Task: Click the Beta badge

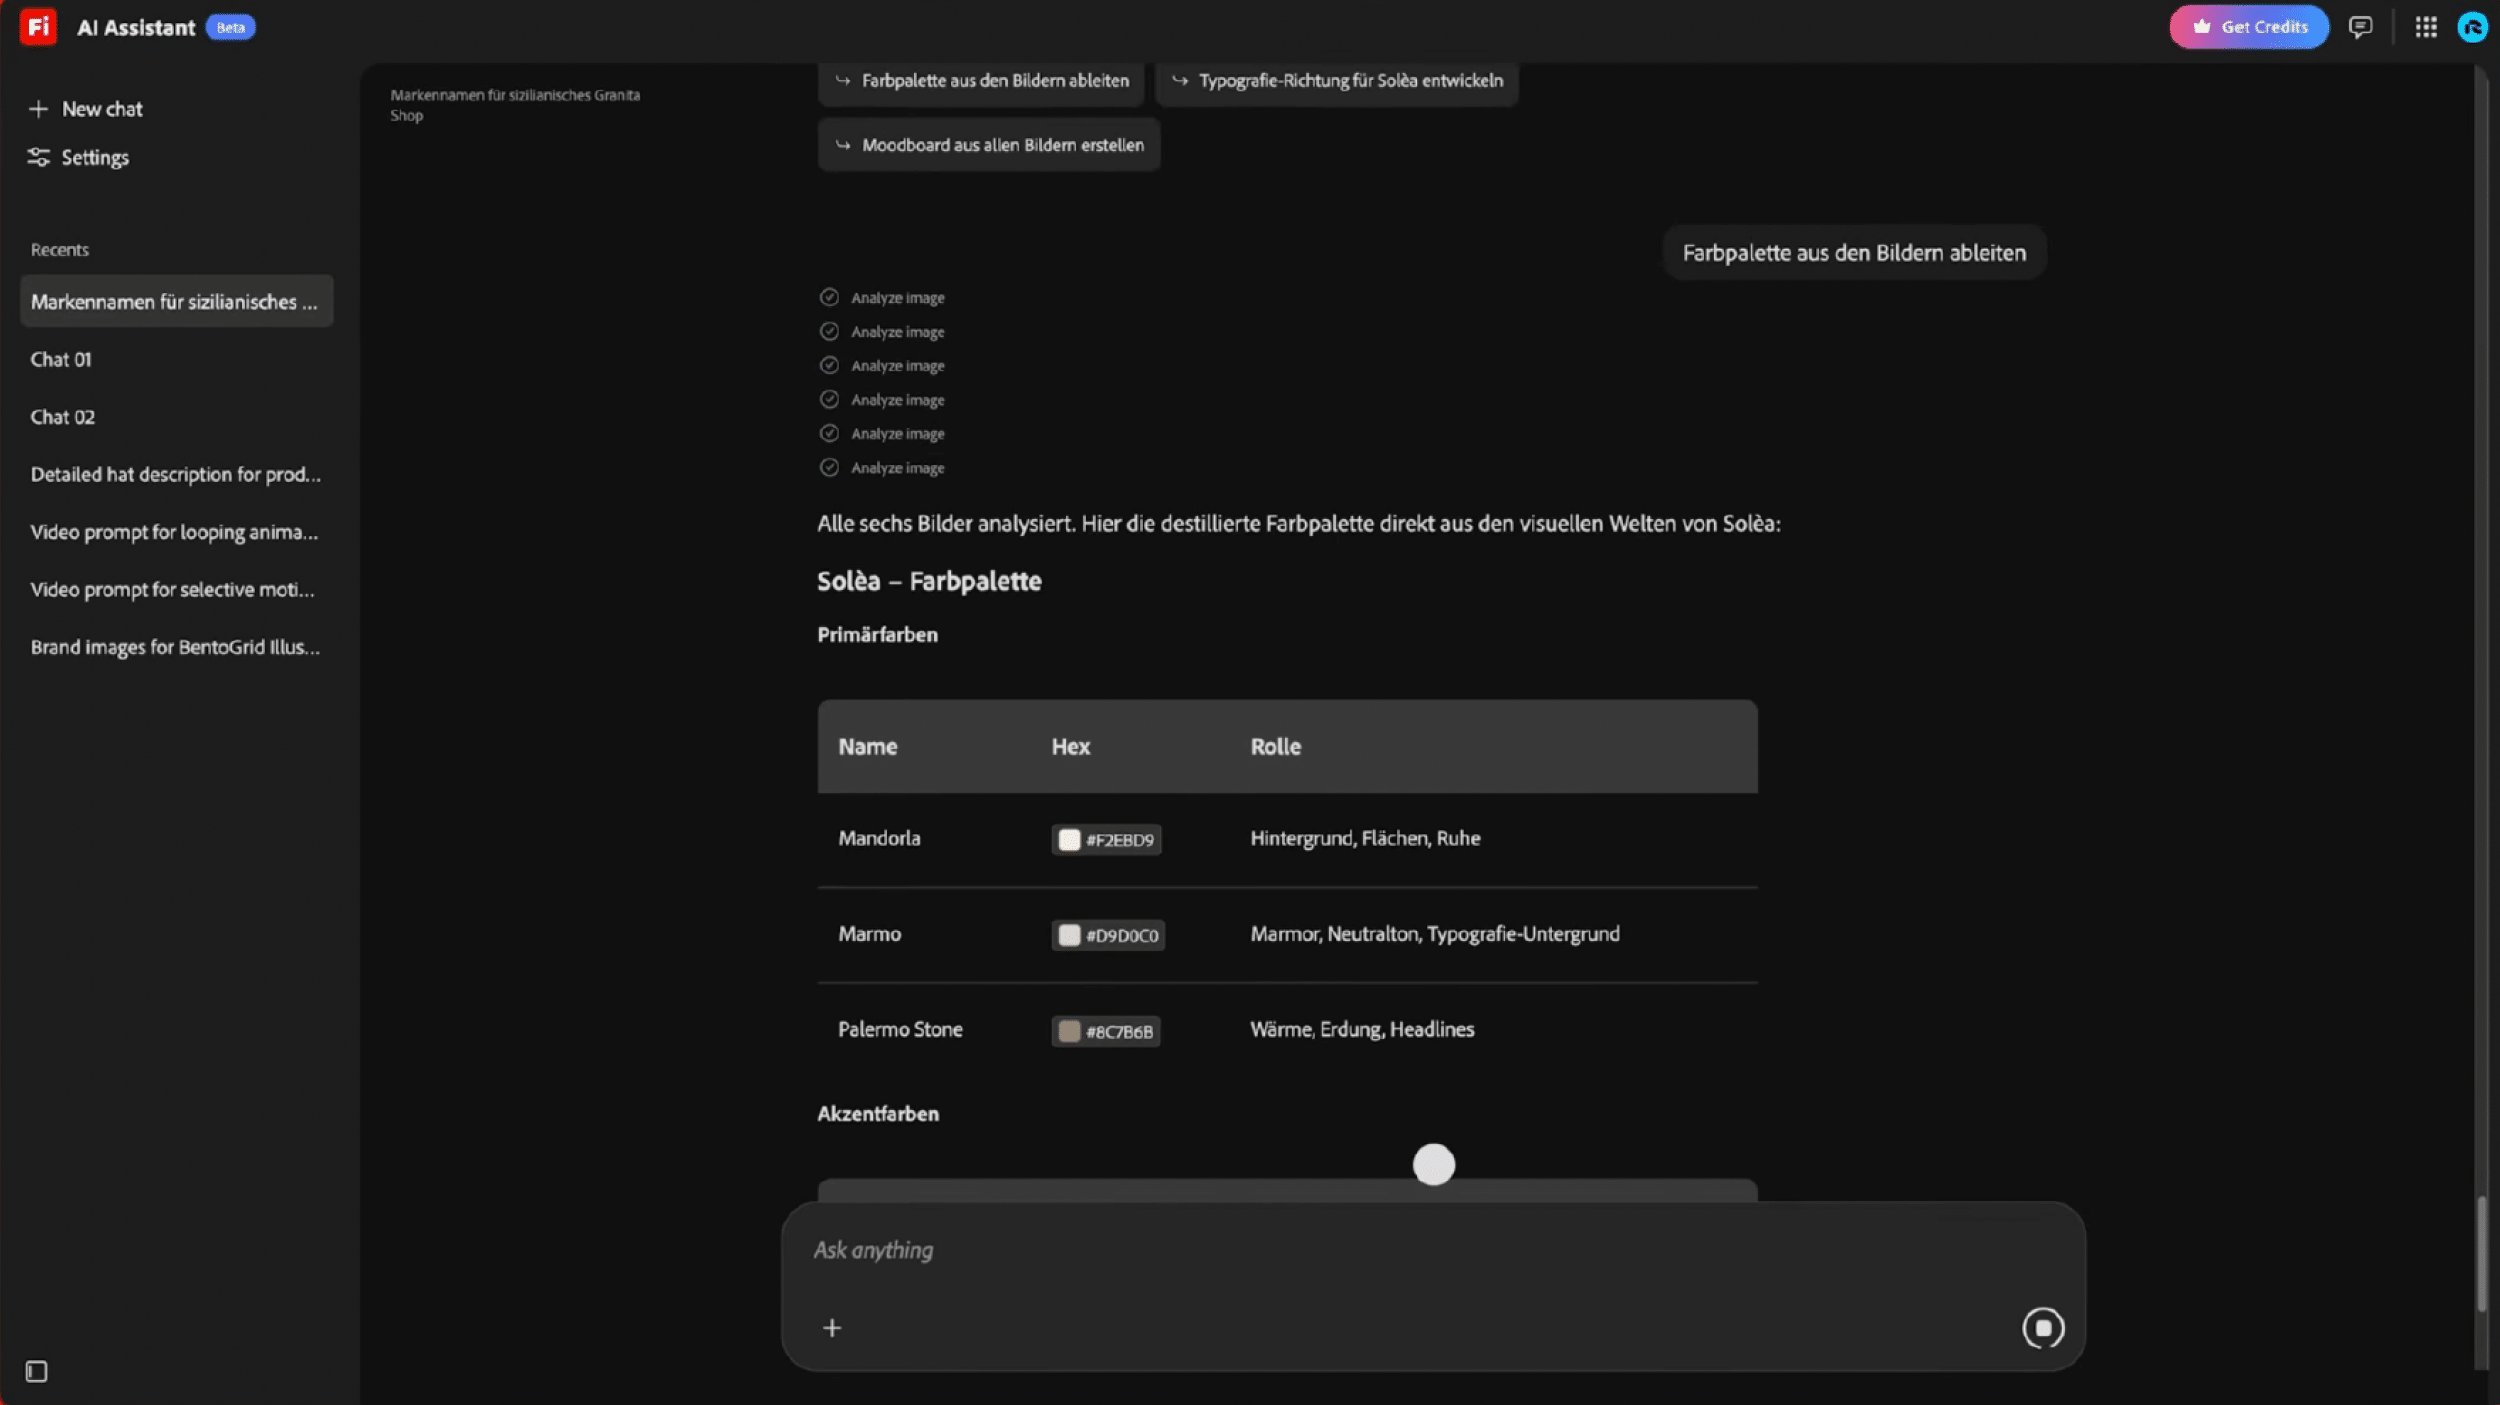Action: (x=231, y=27)
